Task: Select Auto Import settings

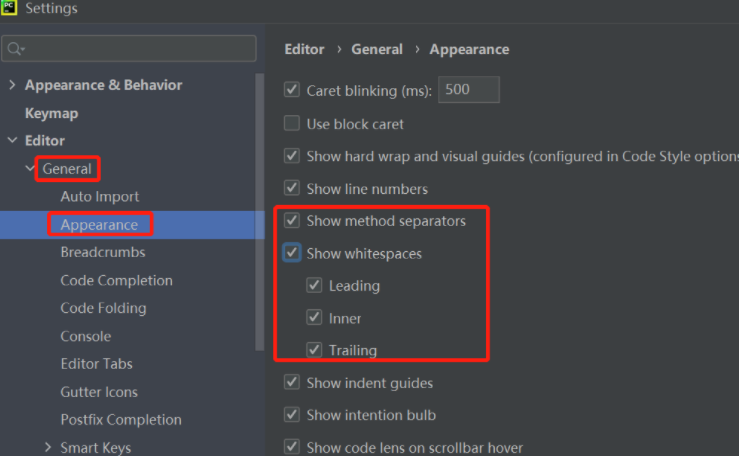Action: pyautogui.click(x=99, y=197)
